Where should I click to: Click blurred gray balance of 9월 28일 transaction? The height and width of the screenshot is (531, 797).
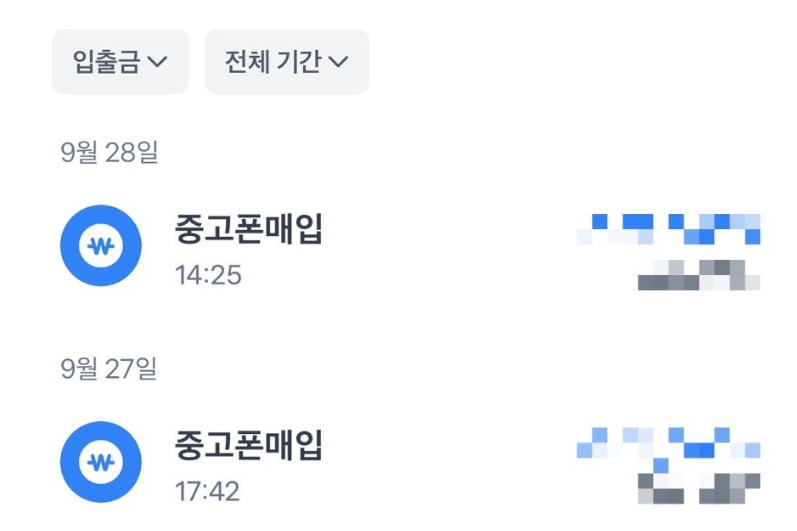699,275
